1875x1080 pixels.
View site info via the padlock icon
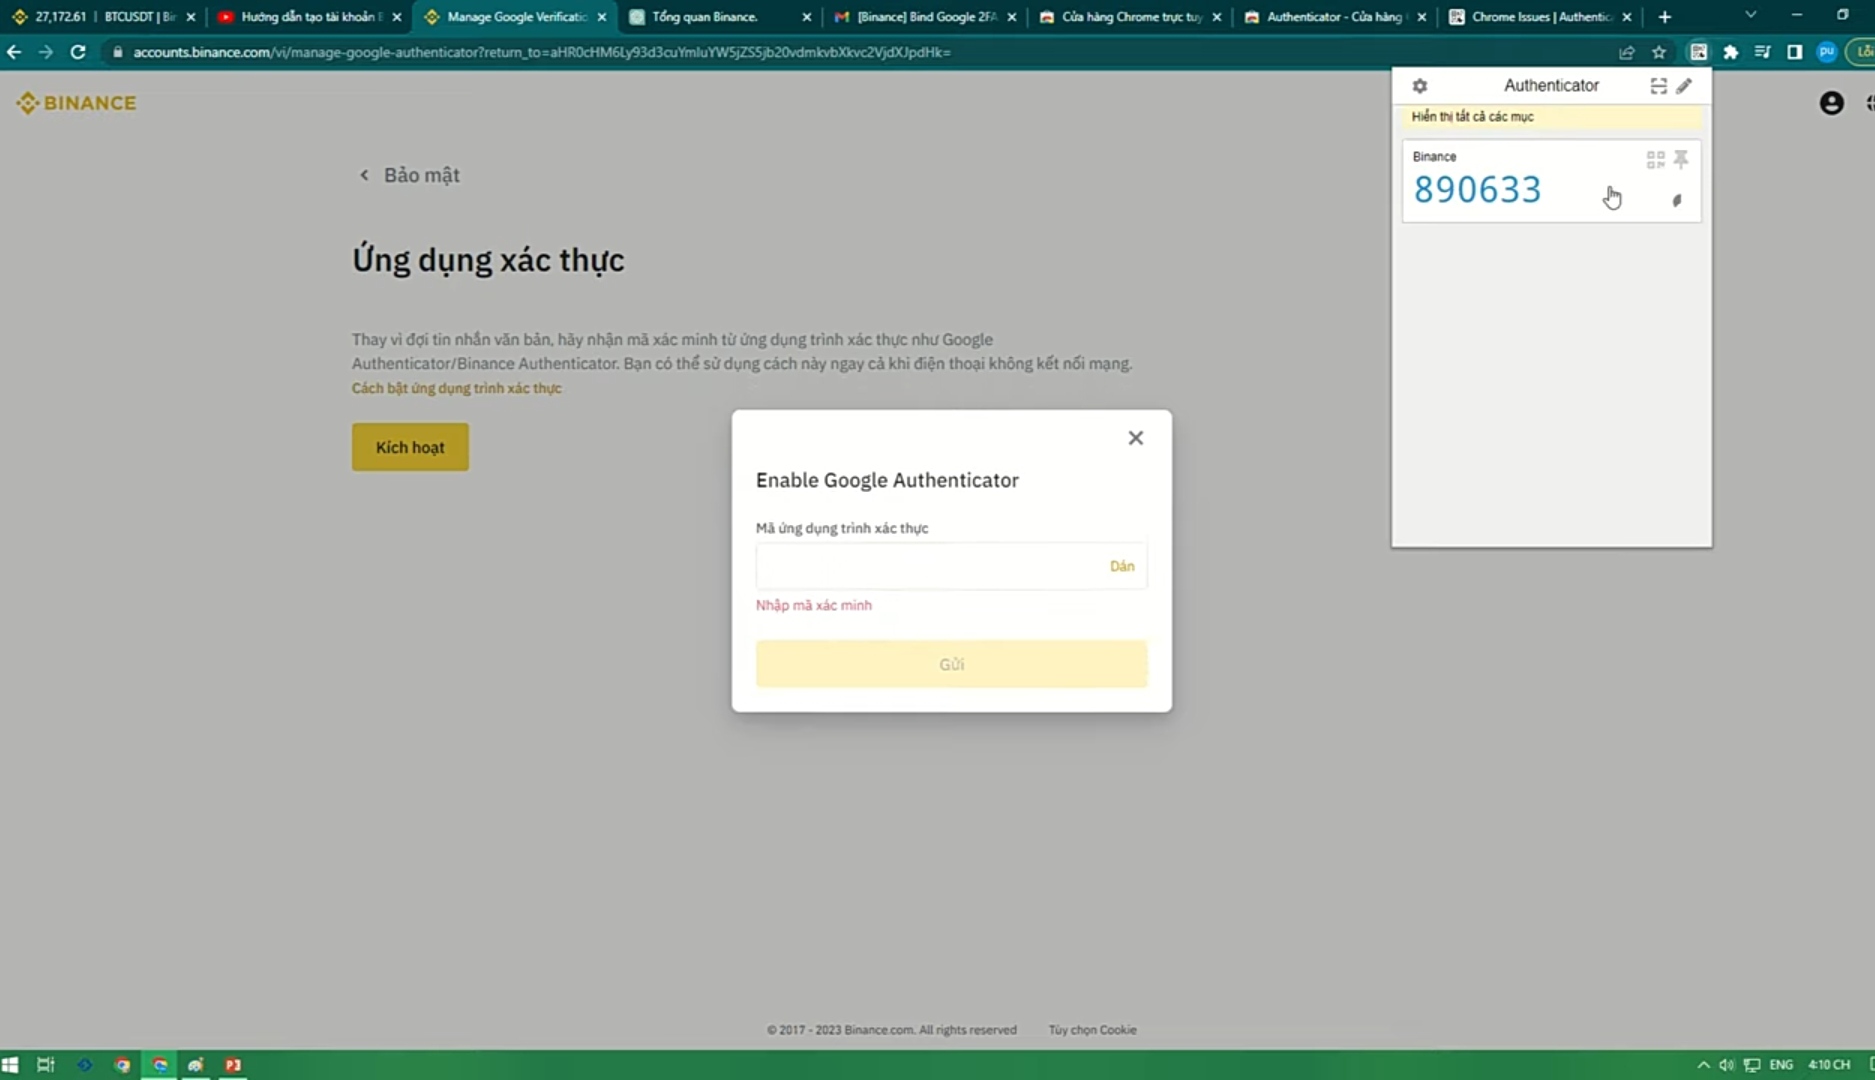coord(117,52)
